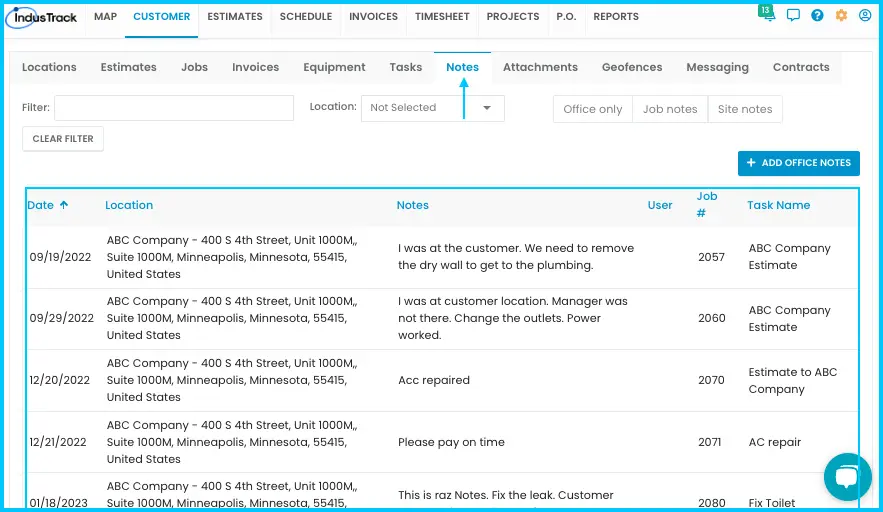Image resolution: width=883 pixels, height=512 pixels.
Task: Select the CUSTOMER menu
Action: 162,17
